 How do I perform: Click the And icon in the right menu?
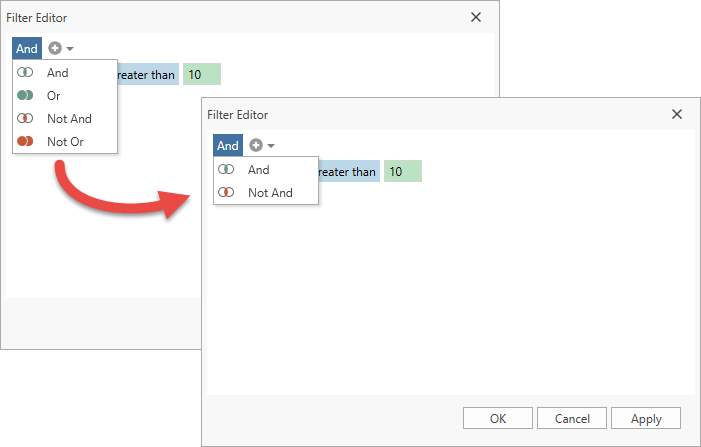click(227, 170)
